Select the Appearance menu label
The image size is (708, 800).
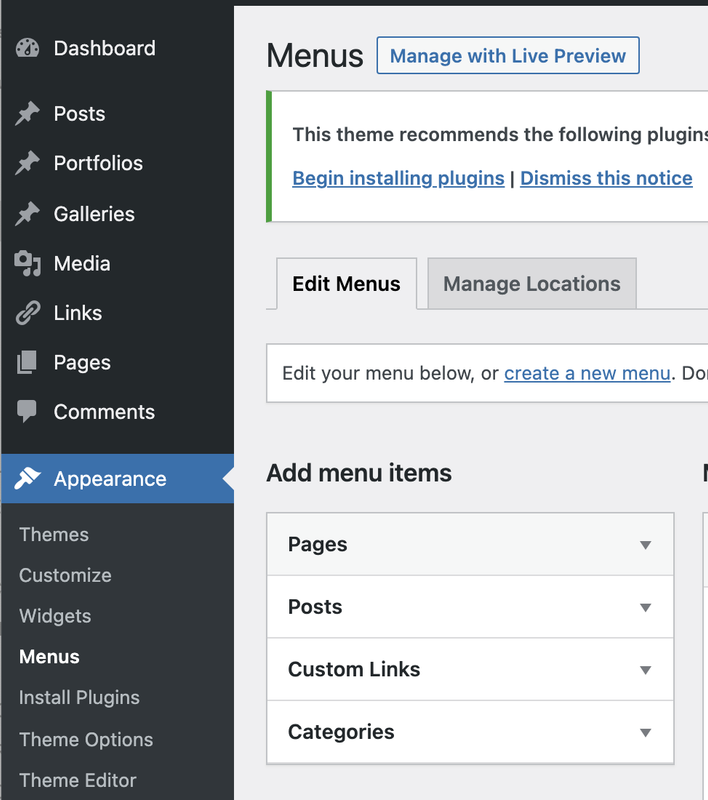pos(110,479)
